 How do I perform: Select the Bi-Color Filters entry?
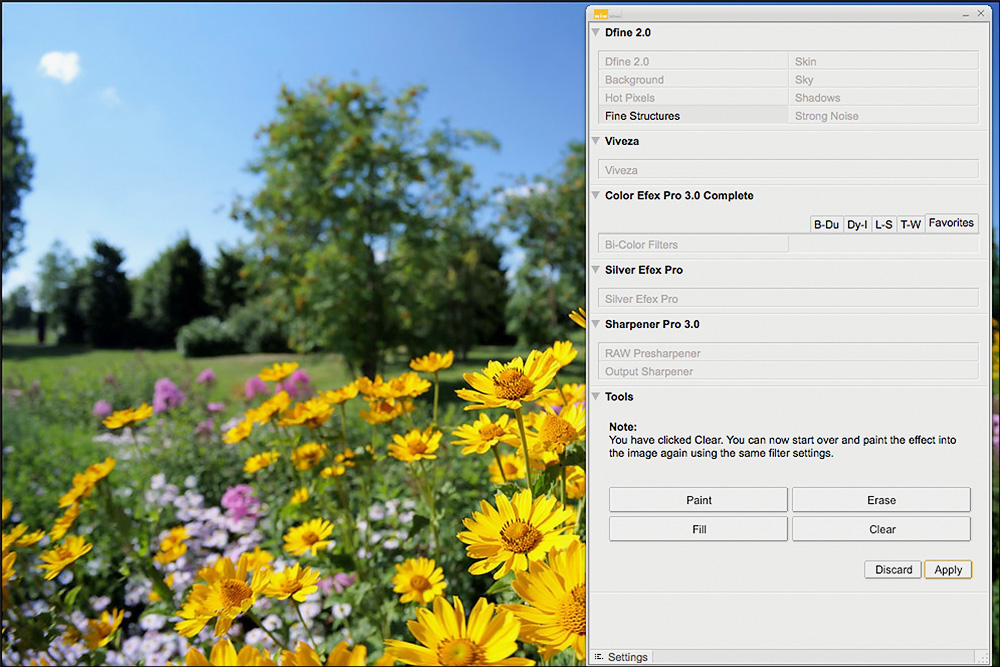pyautogui.click(x=693, y=244)
